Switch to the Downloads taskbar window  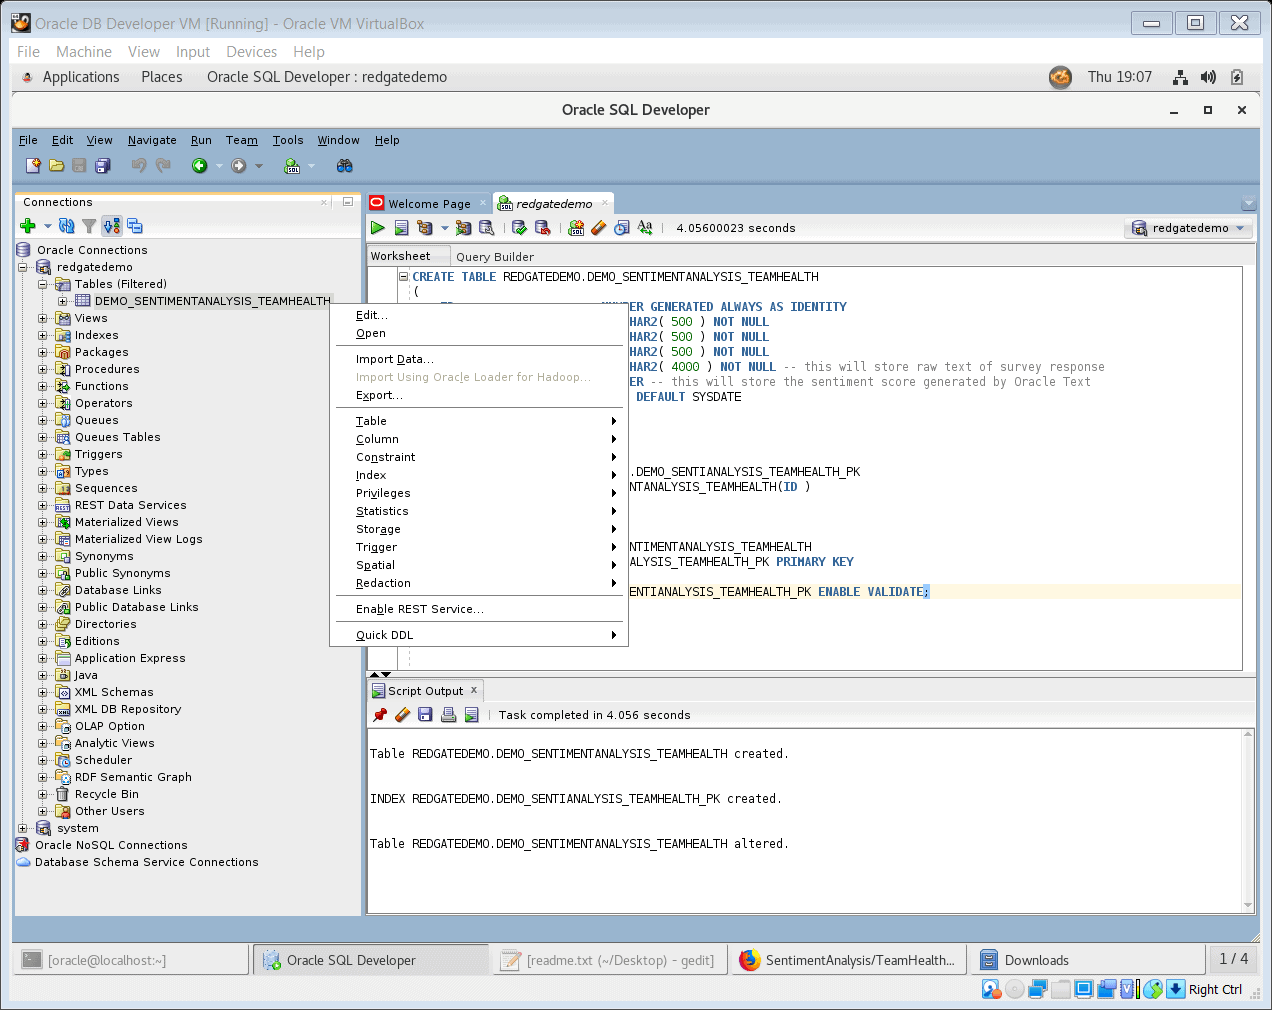(1088, 960)
